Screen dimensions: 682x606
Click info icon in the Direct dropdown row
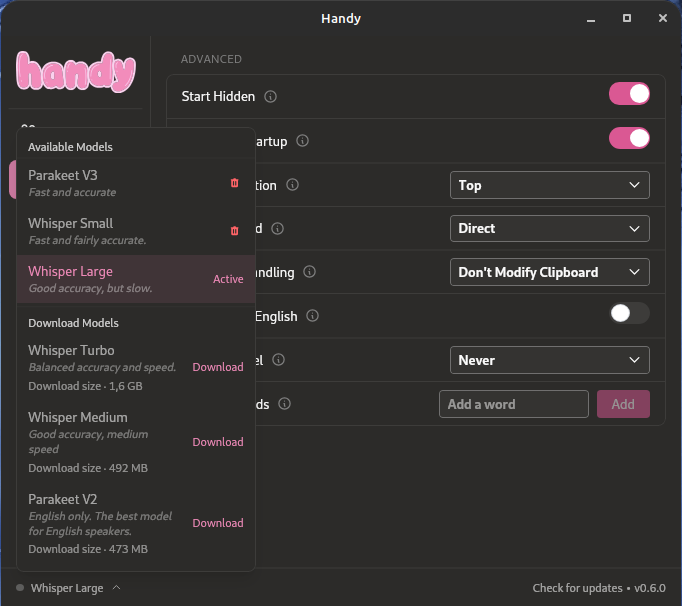tap(278, 229)
